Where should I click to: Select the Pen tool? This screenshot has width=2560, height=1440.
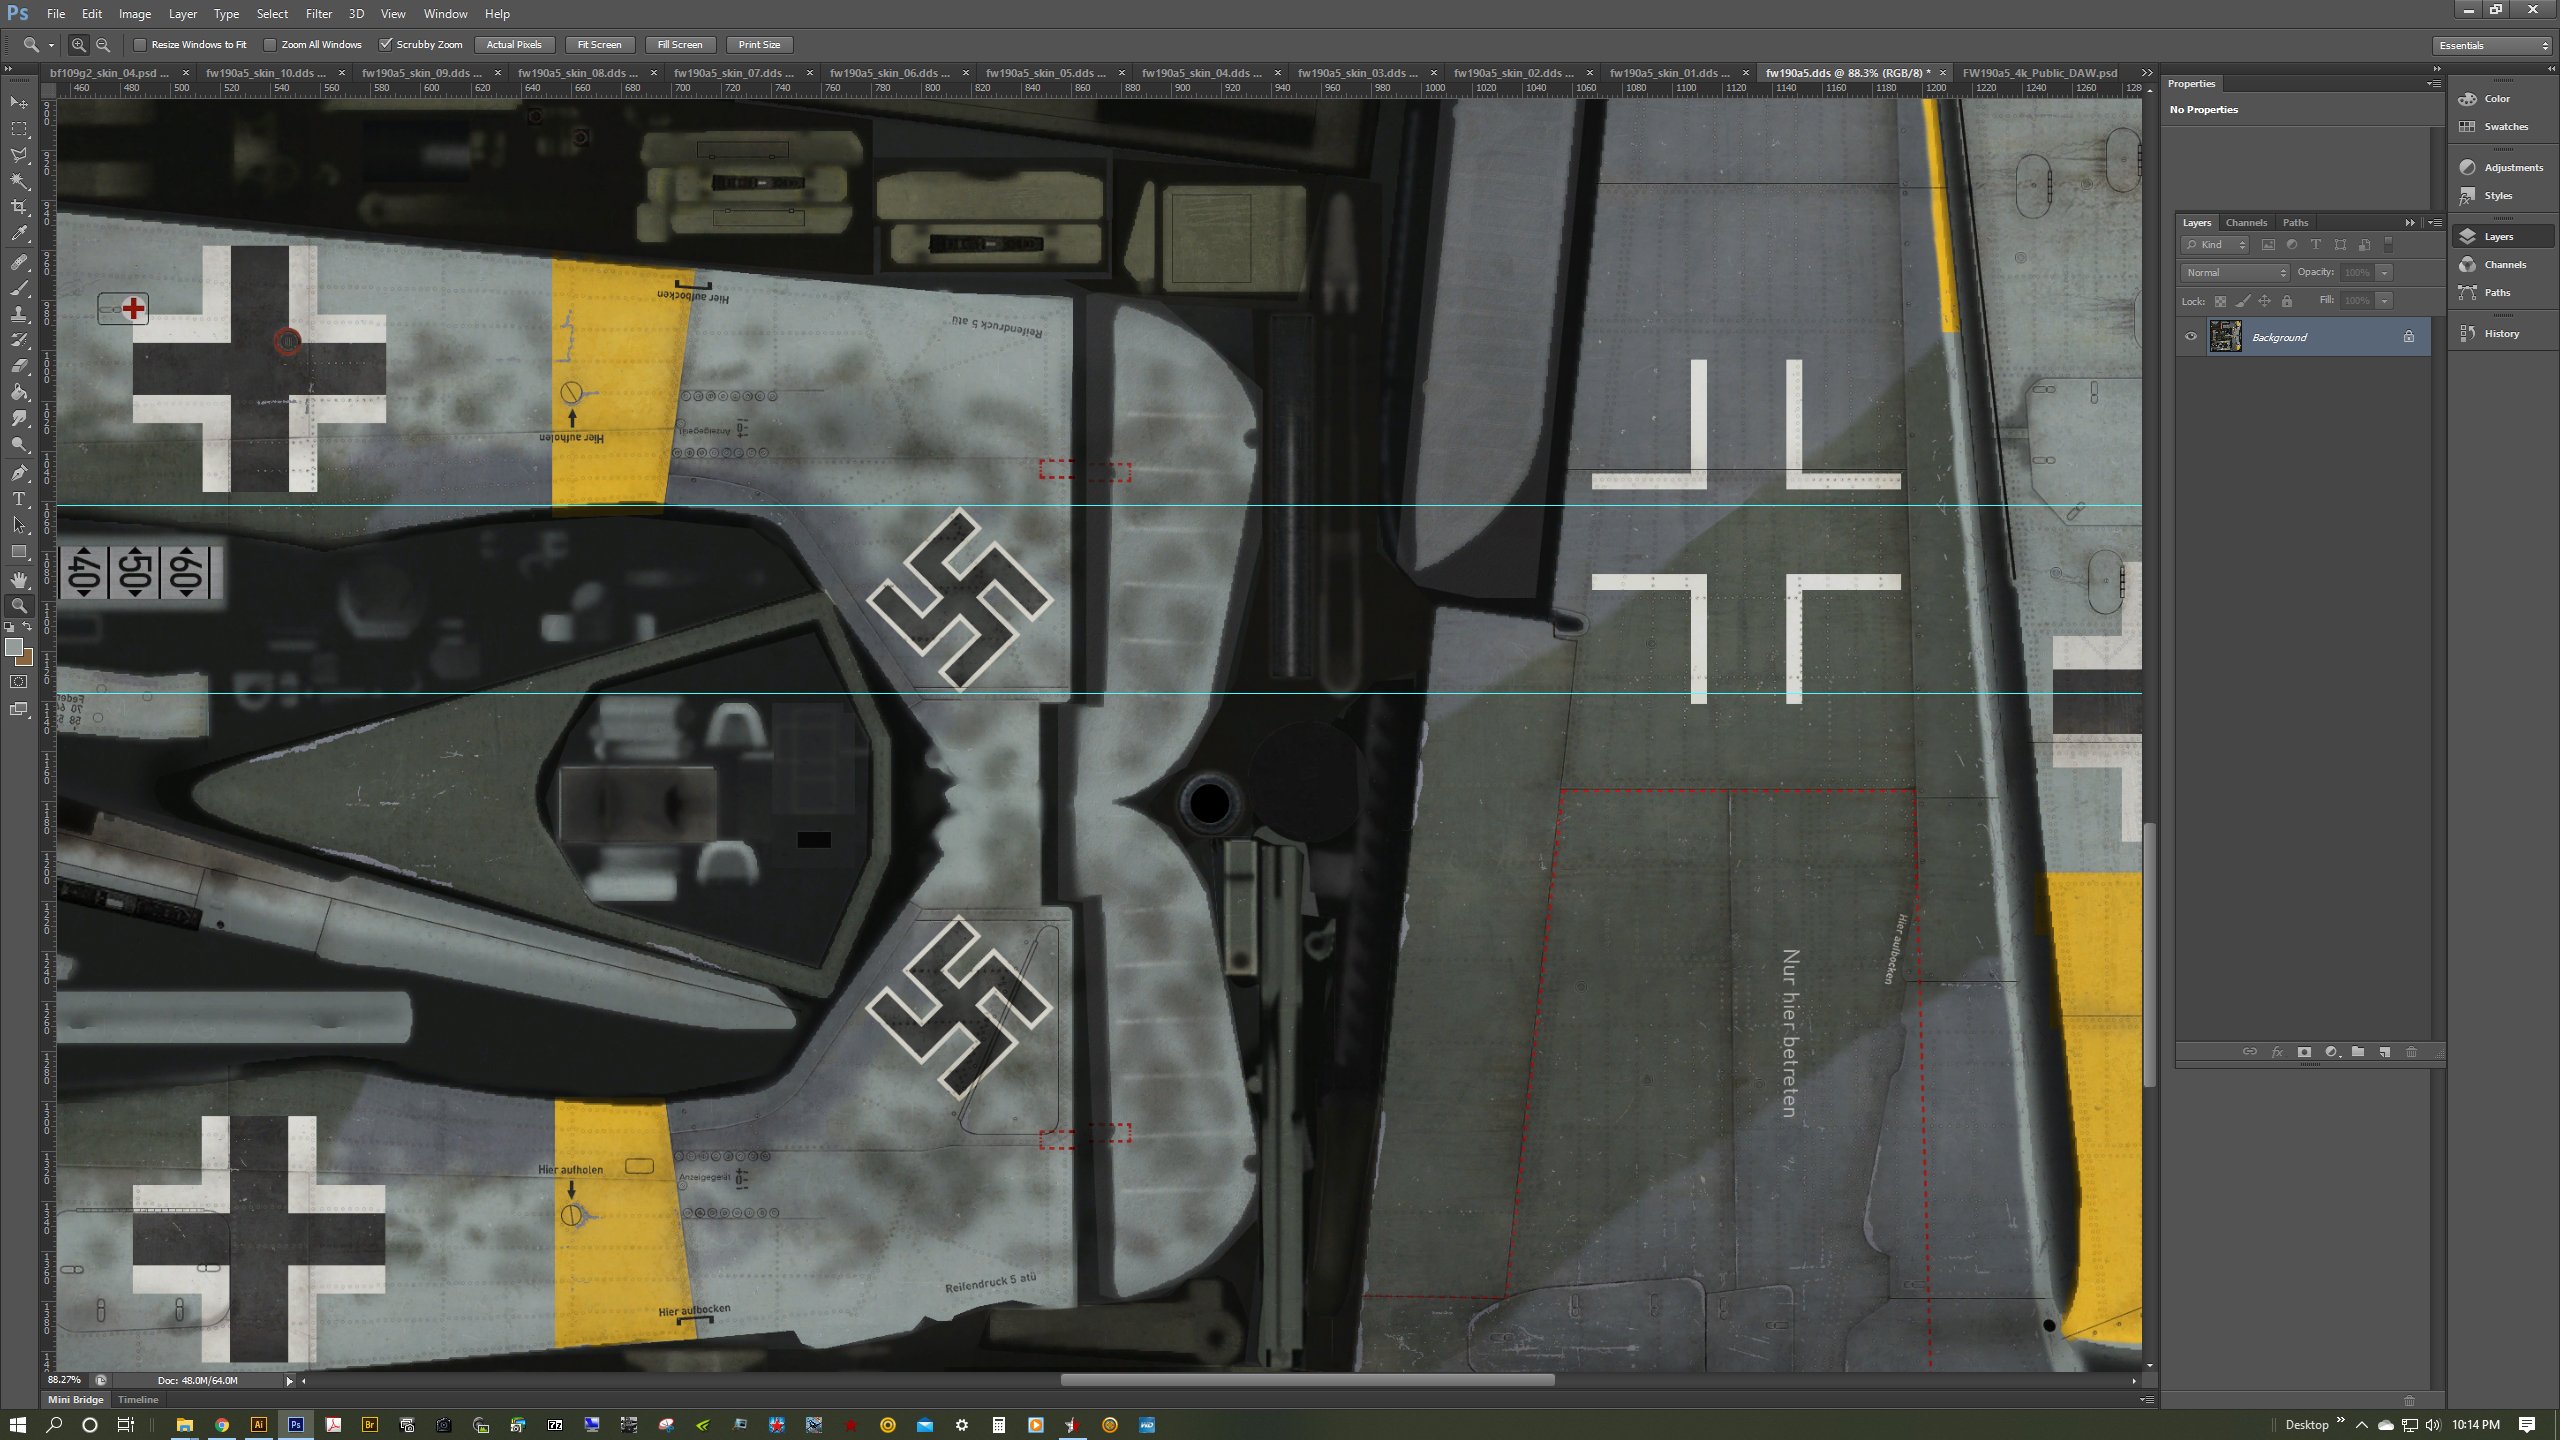(19, 472)
